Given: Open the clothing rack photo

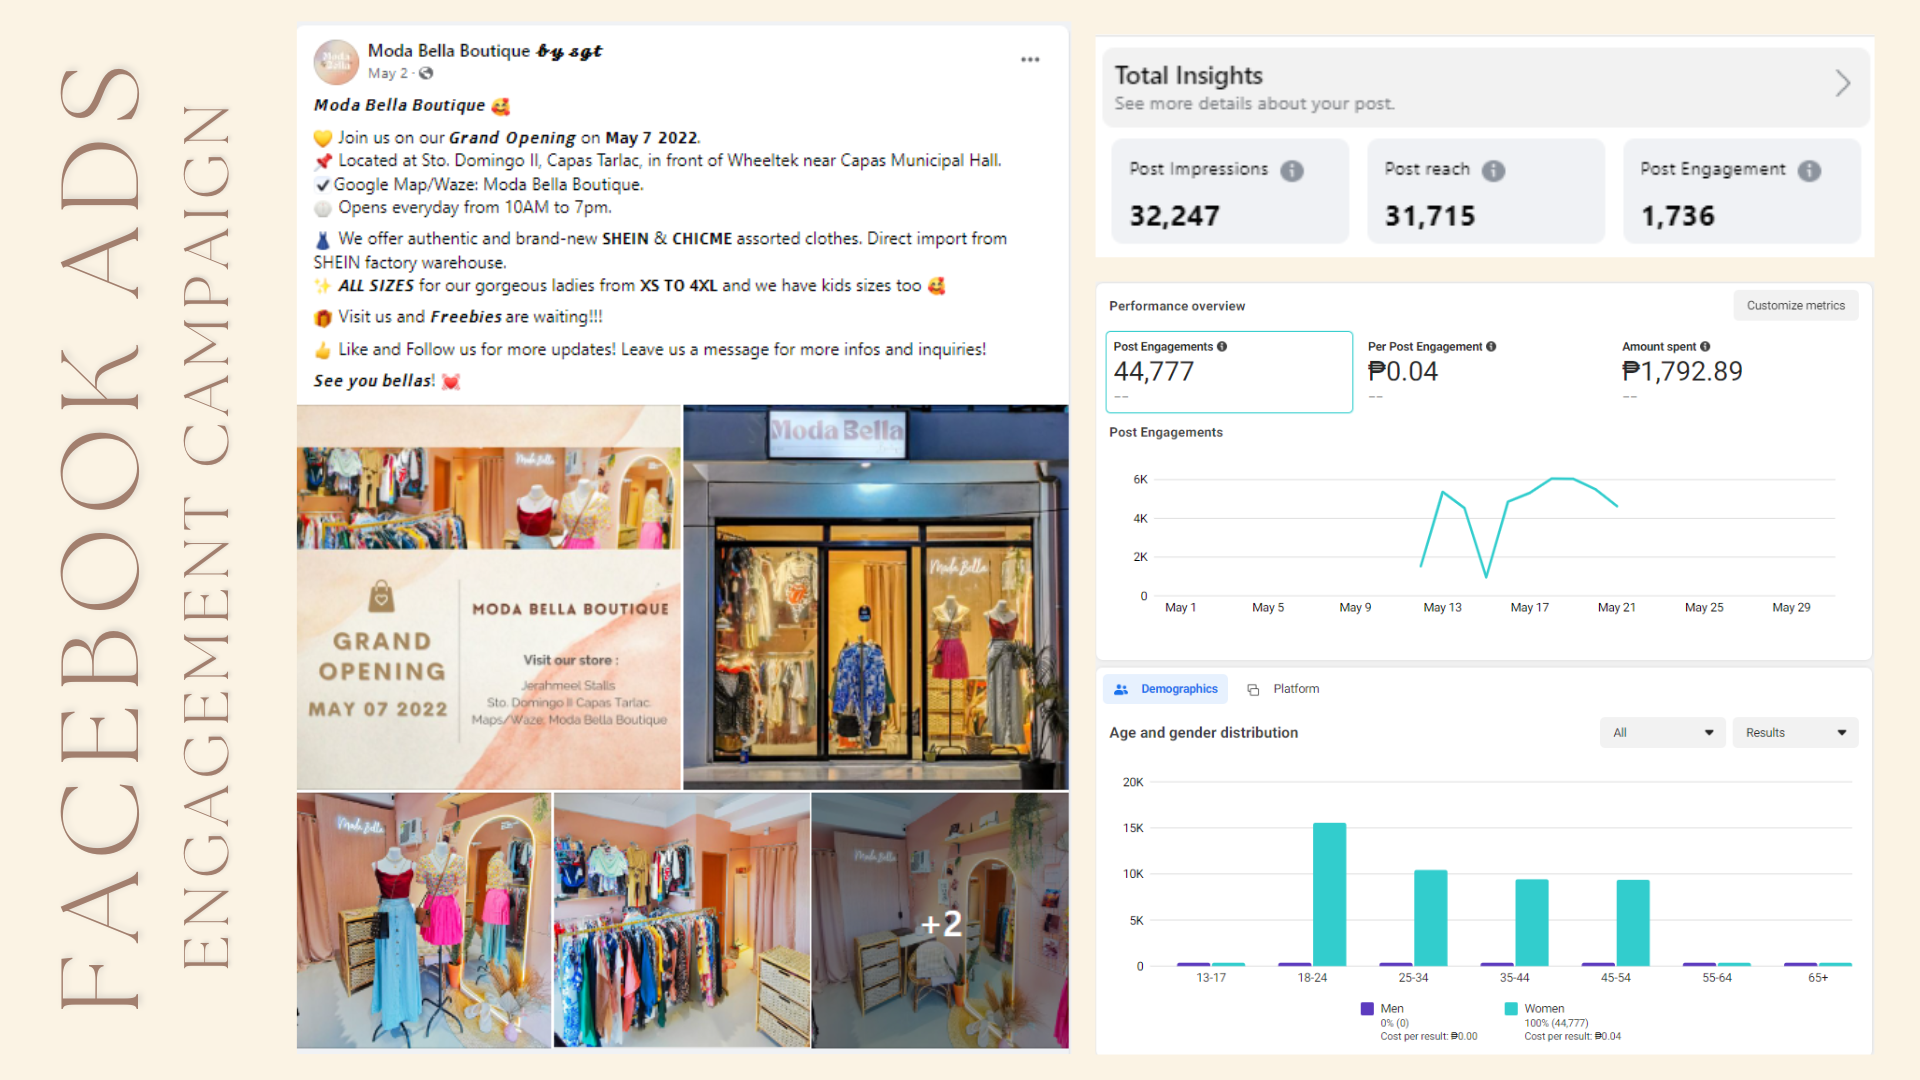Looking at the screenshot, I should [682, 921].
